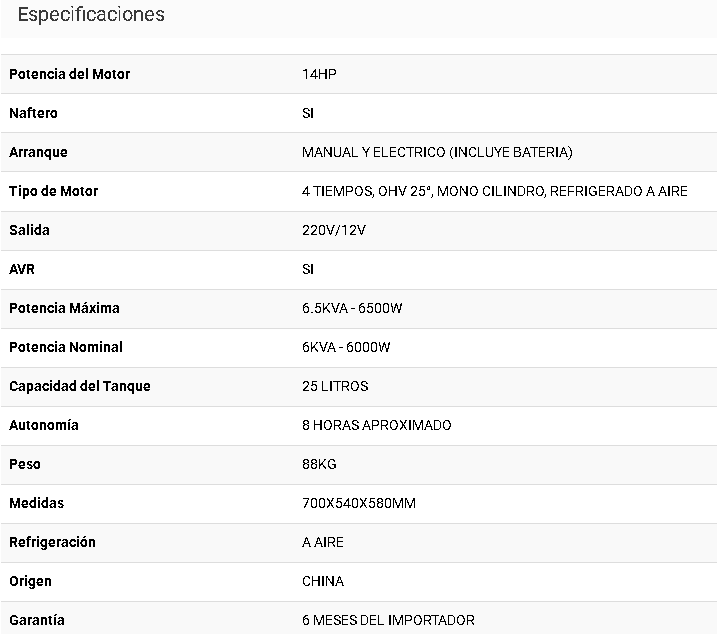Click the AVR row label
This screenshot has width=717, height=634.
[x=22, y=269]
